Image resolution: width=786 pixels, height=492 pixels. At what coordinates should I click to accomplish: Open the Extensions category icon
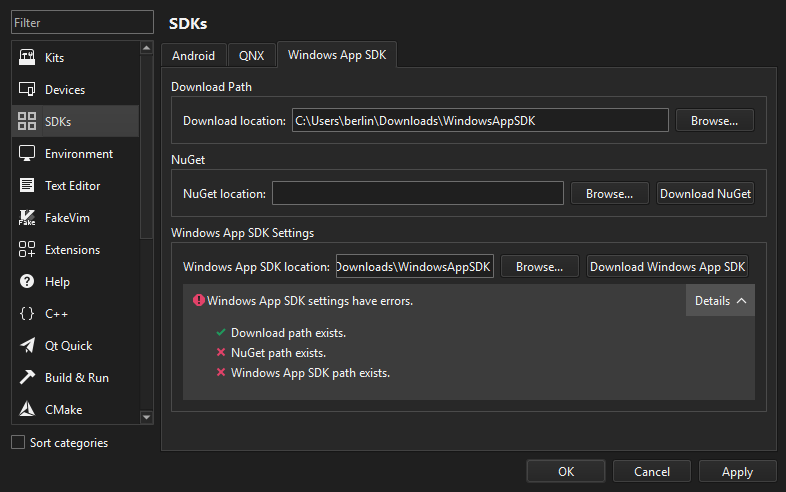coord(27,250)
